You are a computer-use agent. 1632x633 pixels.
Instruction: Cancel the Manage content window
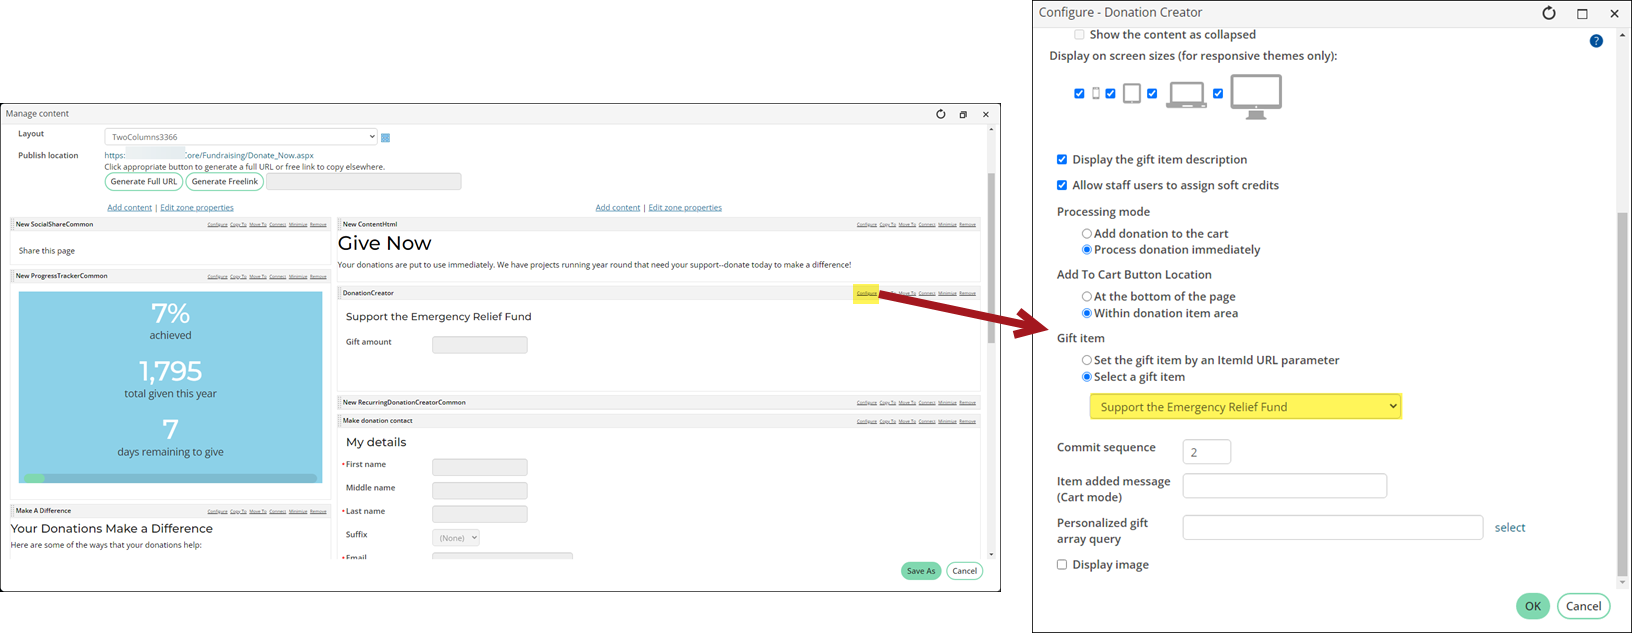point(964,571)
